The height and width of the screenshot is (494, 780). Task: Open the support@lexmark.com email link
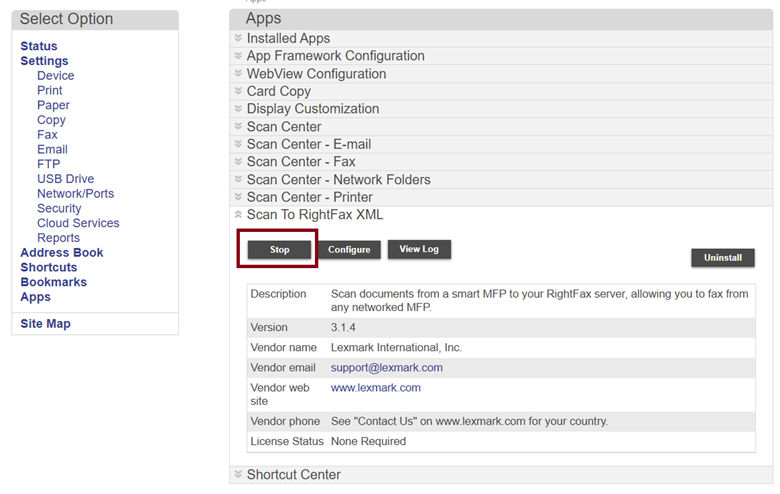tap(386, 368)
